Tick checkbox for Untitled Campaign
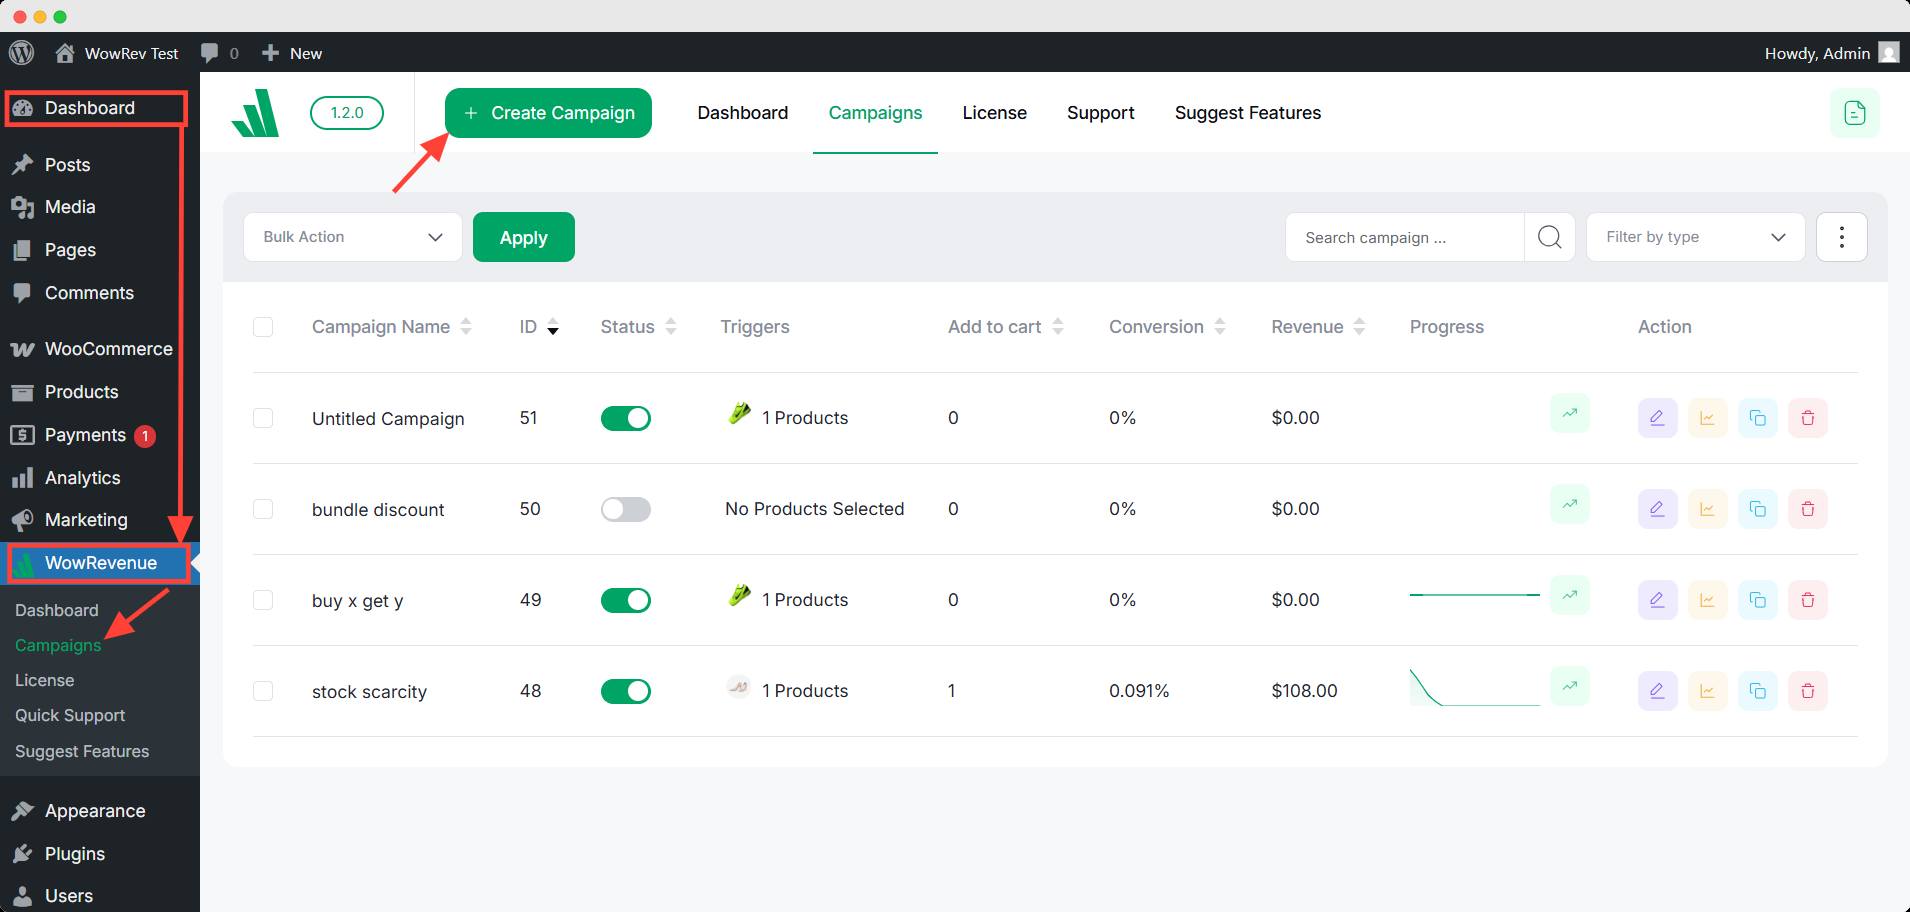Image resolution: width=1910 pixels, height=912 pixels. pyautogui.click(x=263, y=418)
